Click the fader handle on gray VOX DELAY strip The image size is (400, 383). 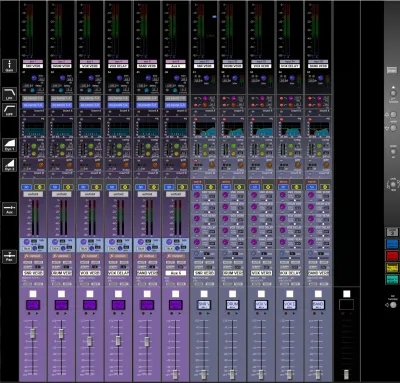click(x=289, y=374)
